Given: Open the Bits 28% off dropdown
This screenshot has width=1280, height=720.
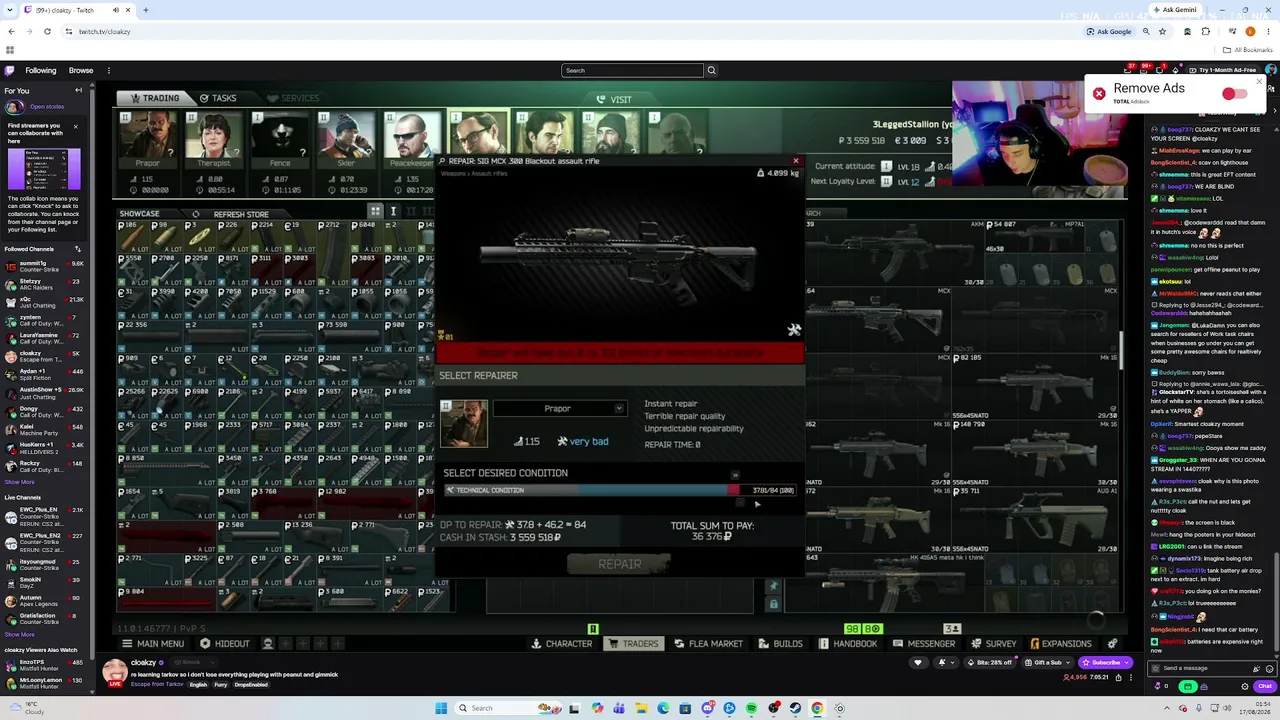Looking at the screenshot, I should click(x=989, y=662).
